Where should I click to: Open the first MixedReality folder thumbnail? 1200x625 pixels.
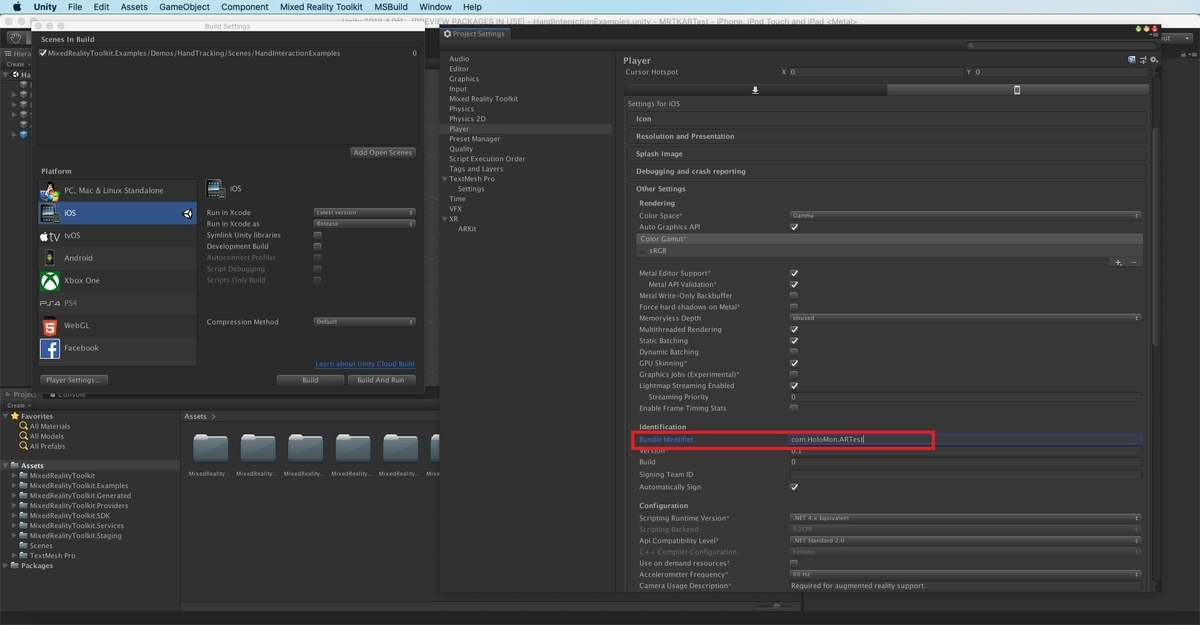click(210, 449)
